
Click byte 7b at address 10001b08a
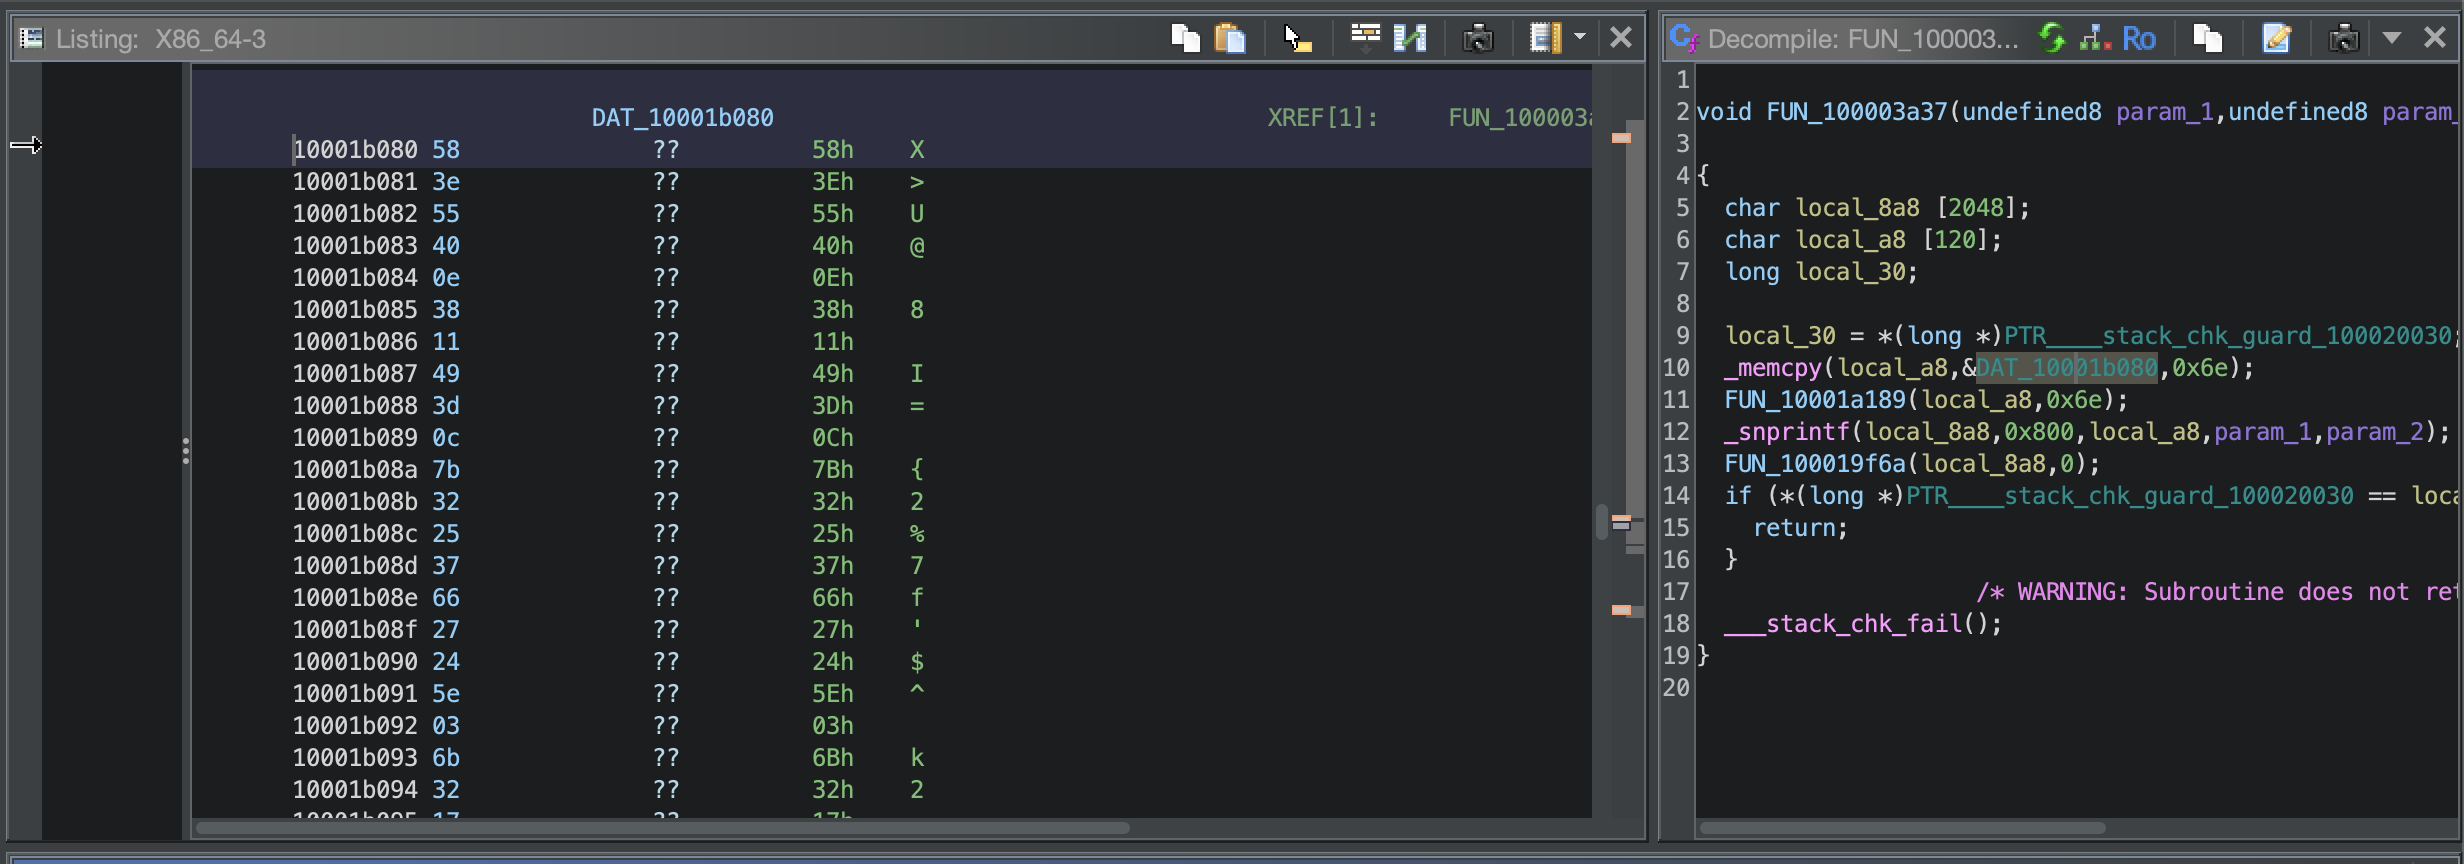[x=446, y=470]
